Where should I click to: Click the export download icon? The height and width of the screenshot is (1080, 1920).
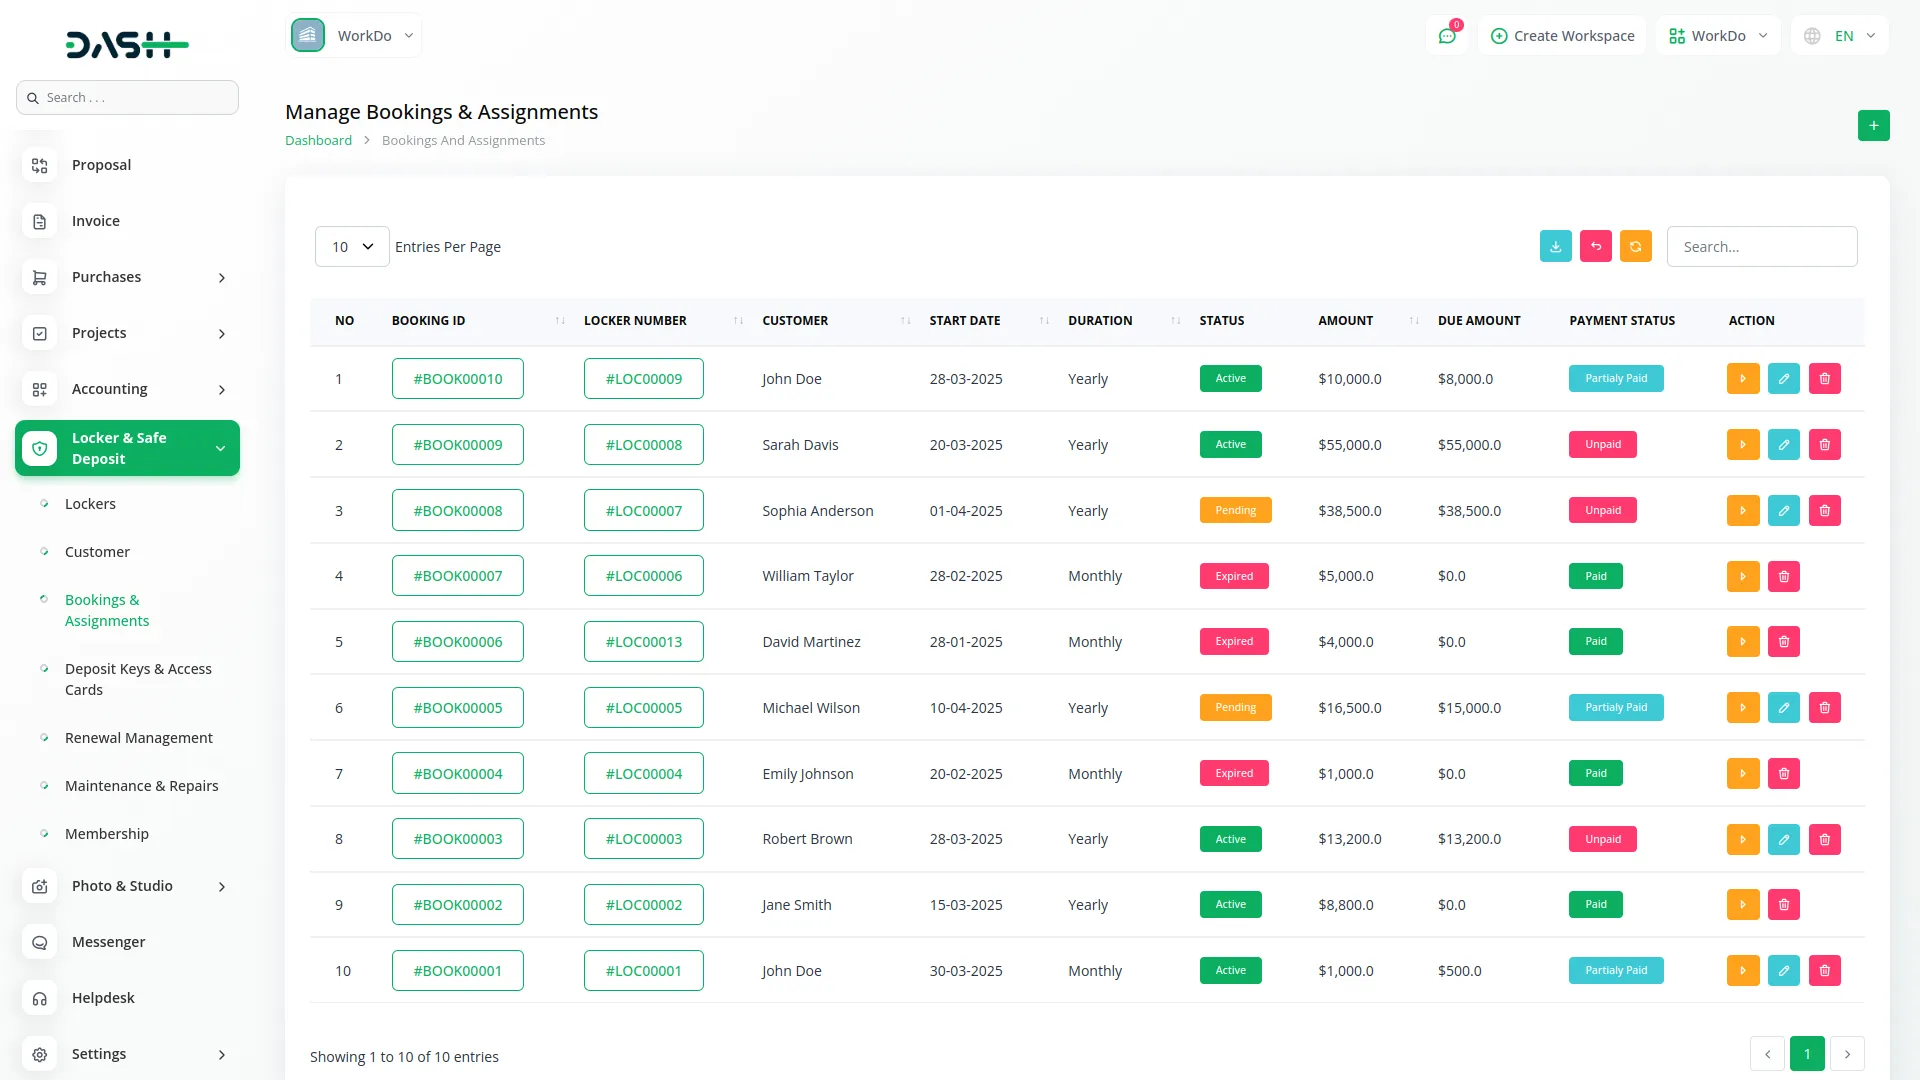[1555, 246]
